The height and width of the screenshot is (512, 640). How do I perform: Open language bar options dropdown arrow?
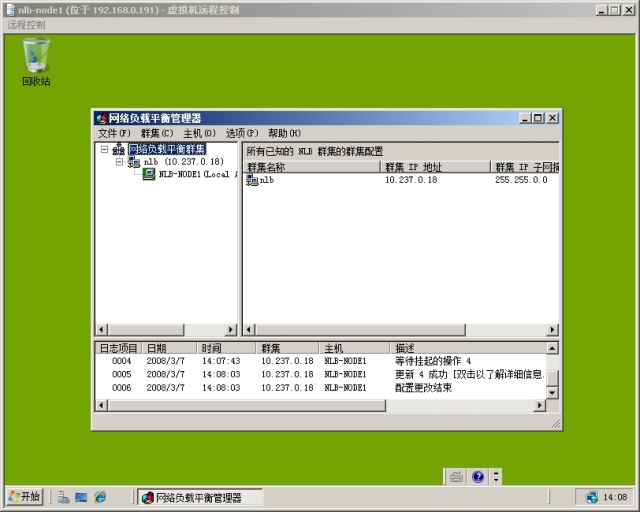click(x=496, y=478)
